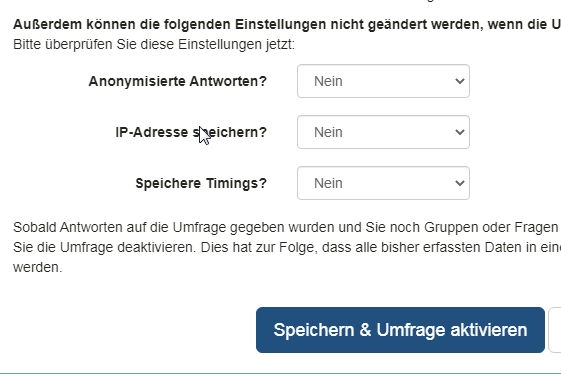
Task: Open the Speichere Timings dropdown
Action: (x=383, y=183)
